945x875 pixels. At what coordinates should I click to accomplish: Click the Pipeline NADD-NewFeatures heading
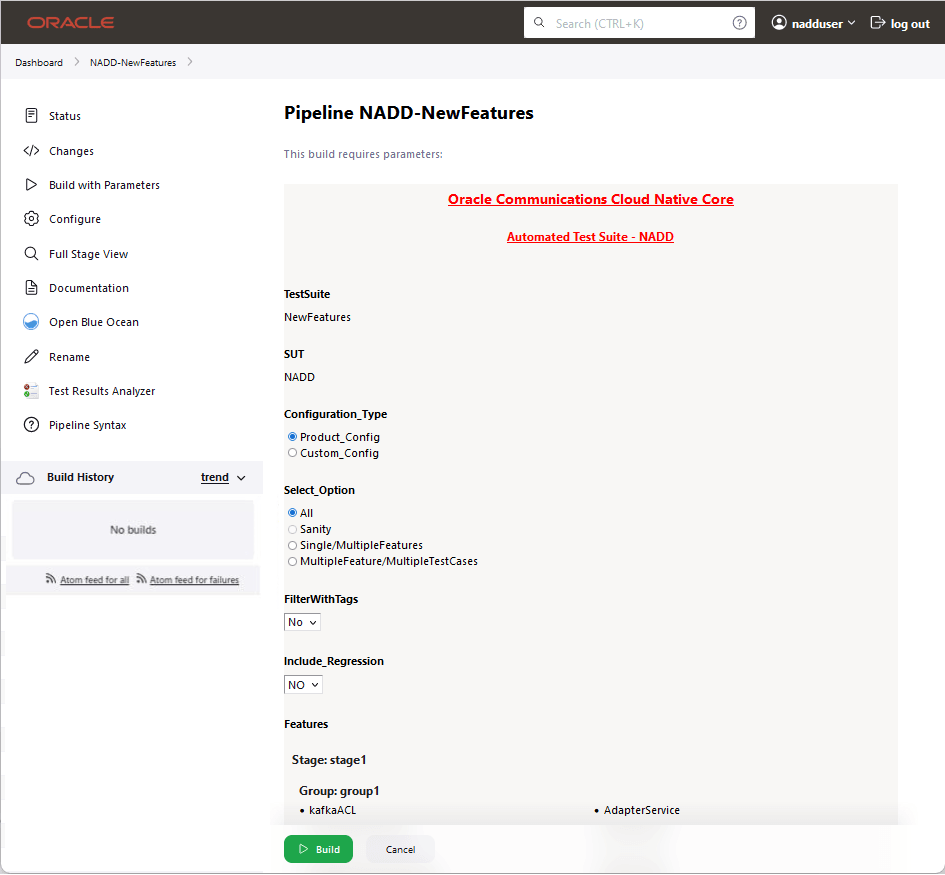pyautogui.click(x=409, y=113)
